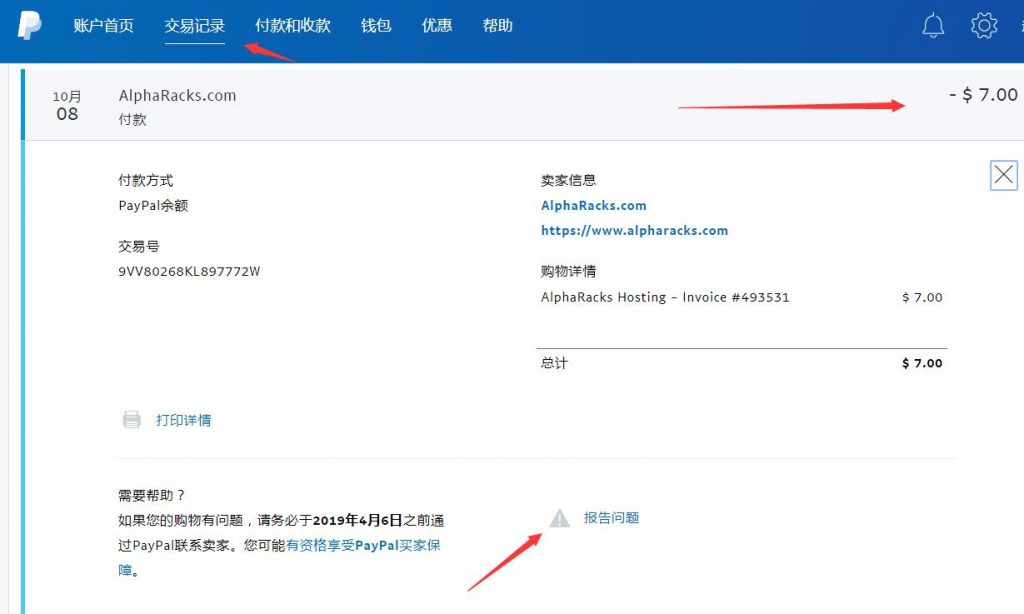This screenshot has height=614, width=1024.
Task: Collapse the AlphaRacks.com transaction row
Action: point(524,105)
